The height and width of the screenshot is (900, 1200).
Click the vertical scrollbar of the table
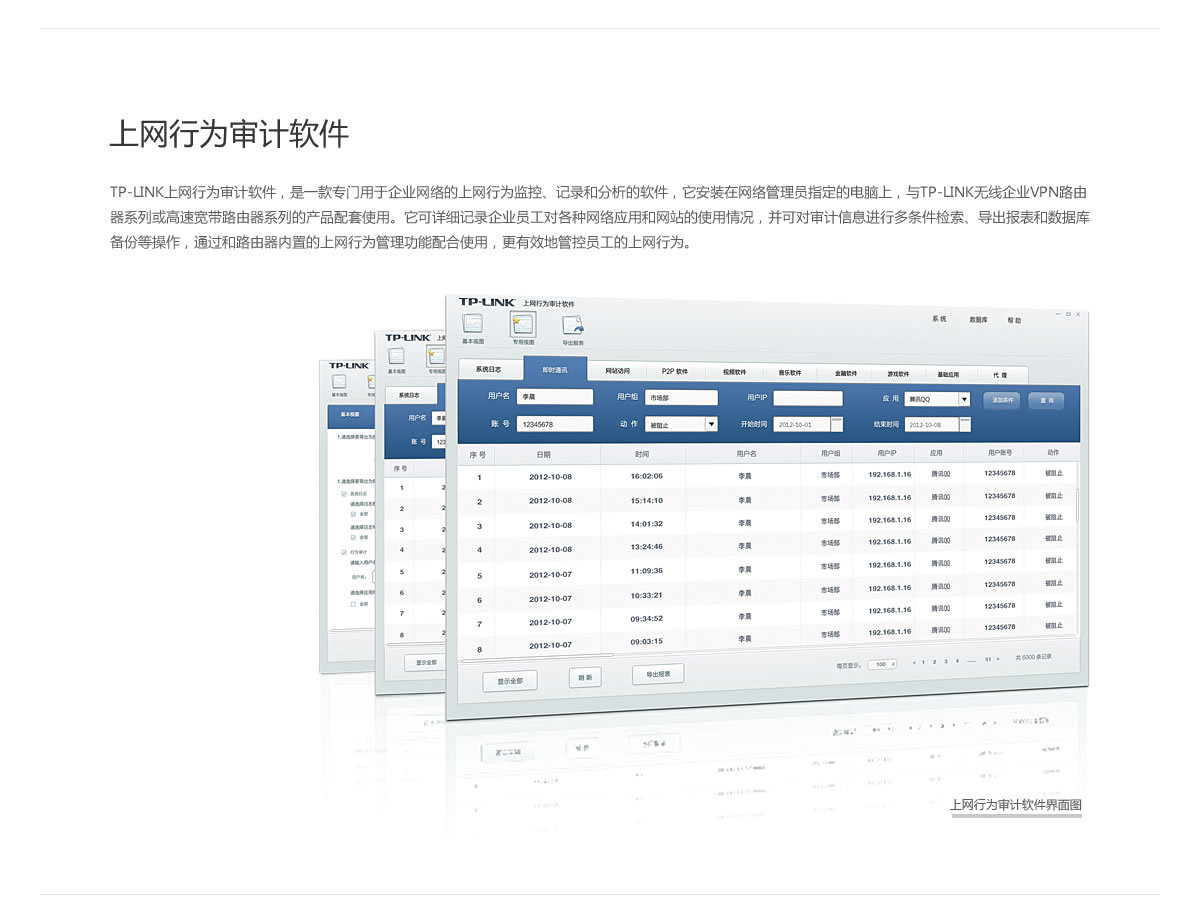coord(1078,505)
